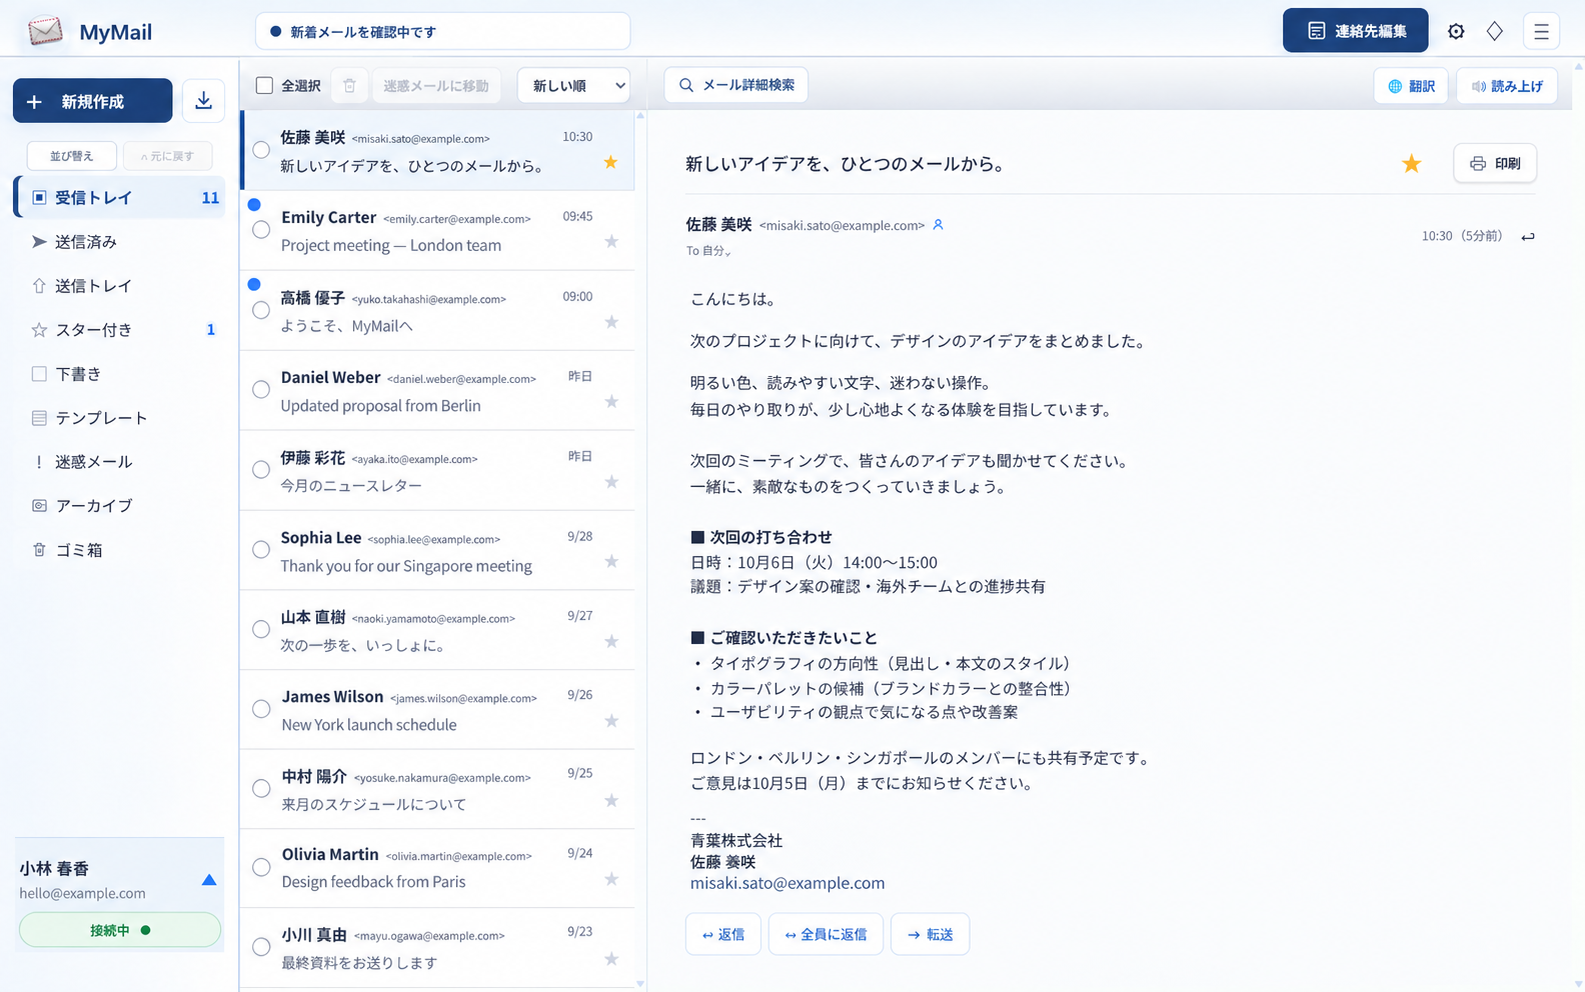Select the radio button for 中村 陽介's email
1585x992 pixels.
261,789
